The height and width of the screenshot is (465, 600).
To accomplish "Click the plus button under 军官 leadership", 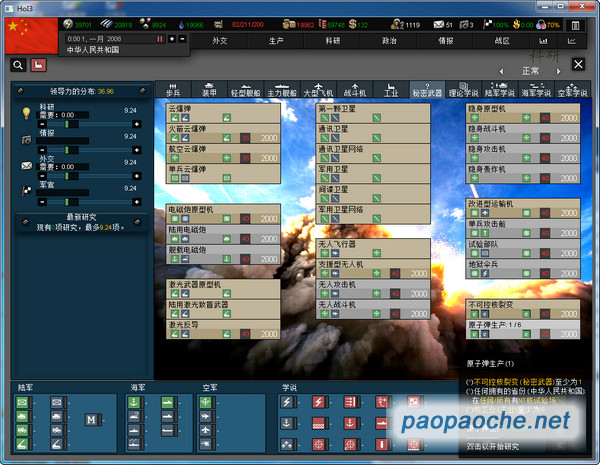I will pyautogui.click(x=137, y=202).
